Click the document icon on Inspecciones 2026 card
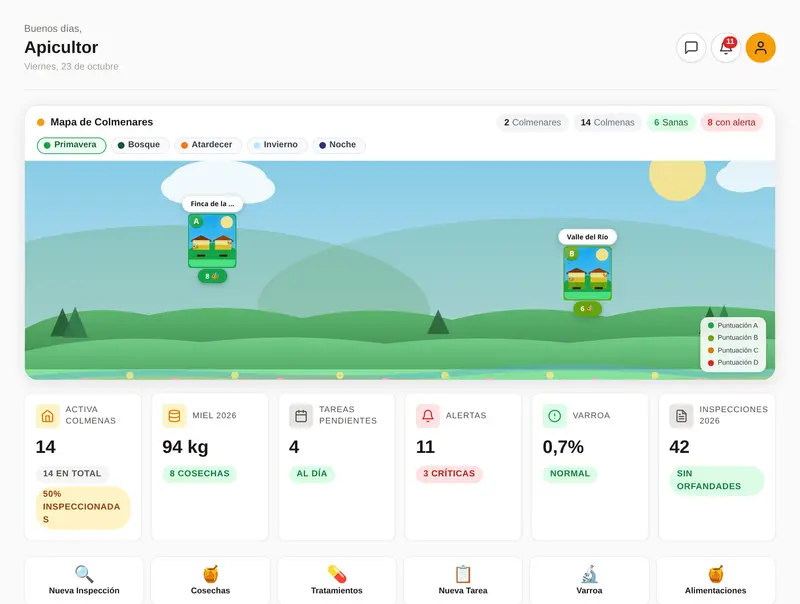This screenshot has width=800, height=604. [681, 416]
